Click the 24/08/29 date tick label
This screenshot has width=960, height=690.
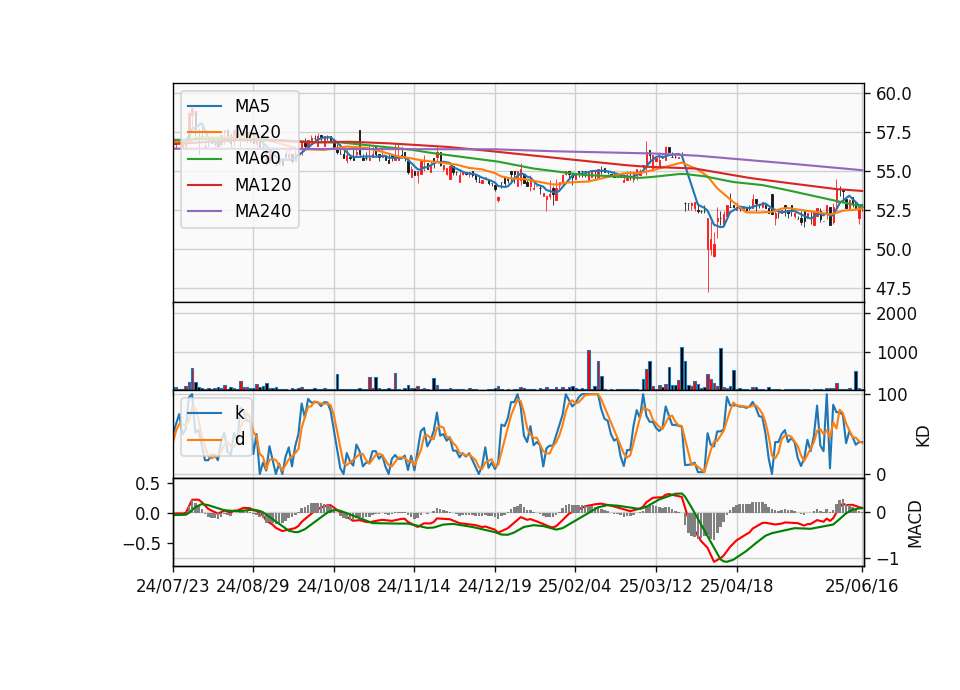tap(253, 586)
